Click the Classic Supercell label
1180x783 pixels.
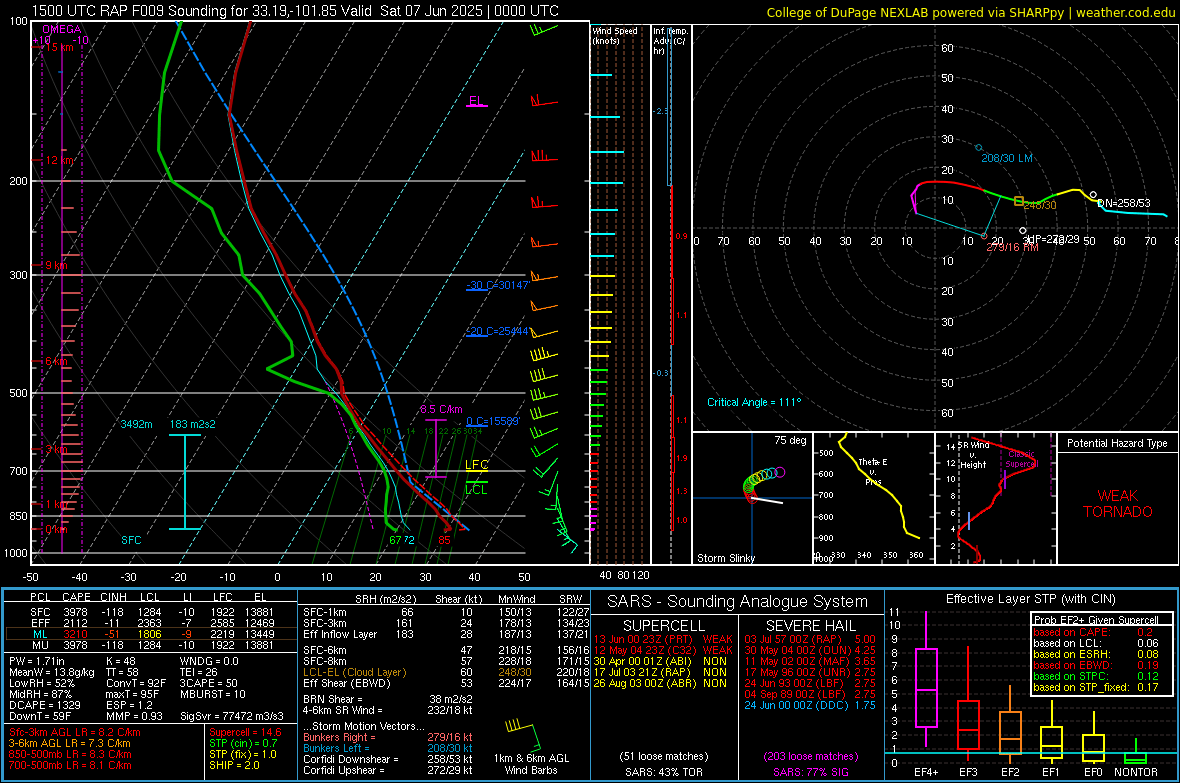[1022, 459]
